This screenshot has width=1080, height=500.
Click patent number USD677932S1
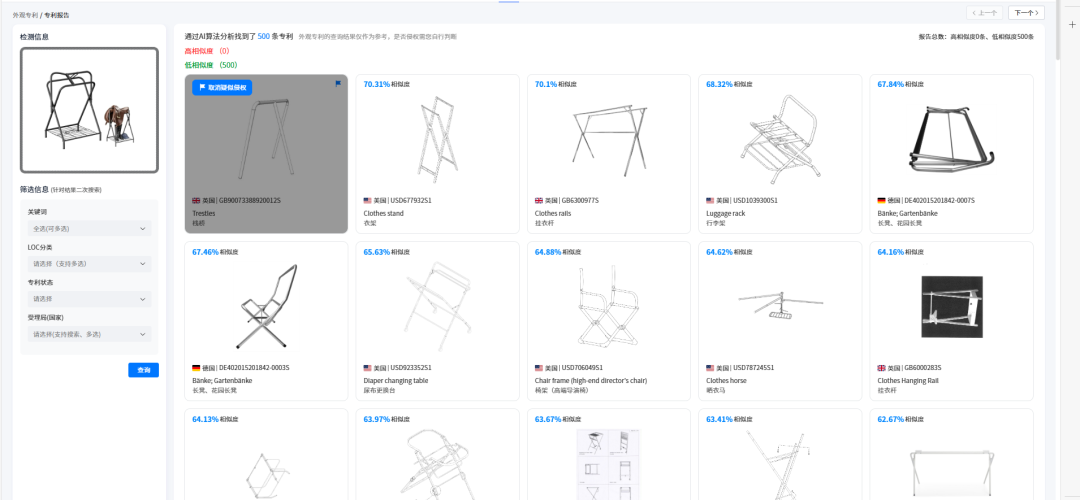point(411,200)
